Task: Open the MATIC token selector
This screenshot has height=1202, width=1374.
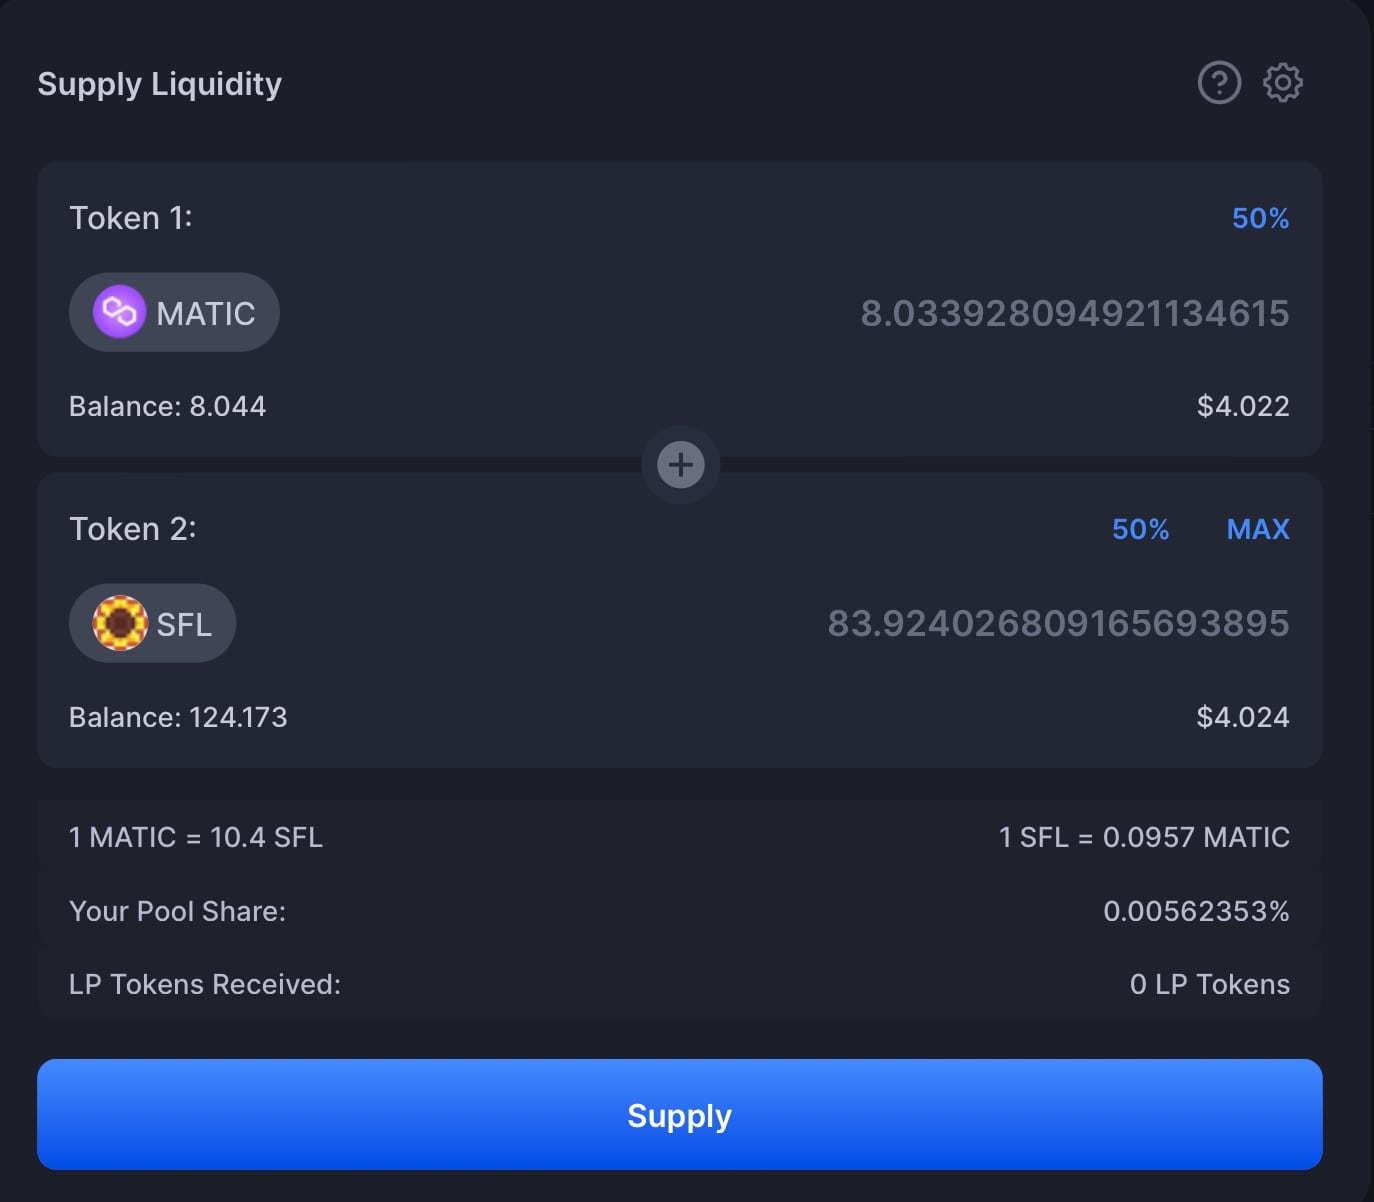Action: [175, 313]
